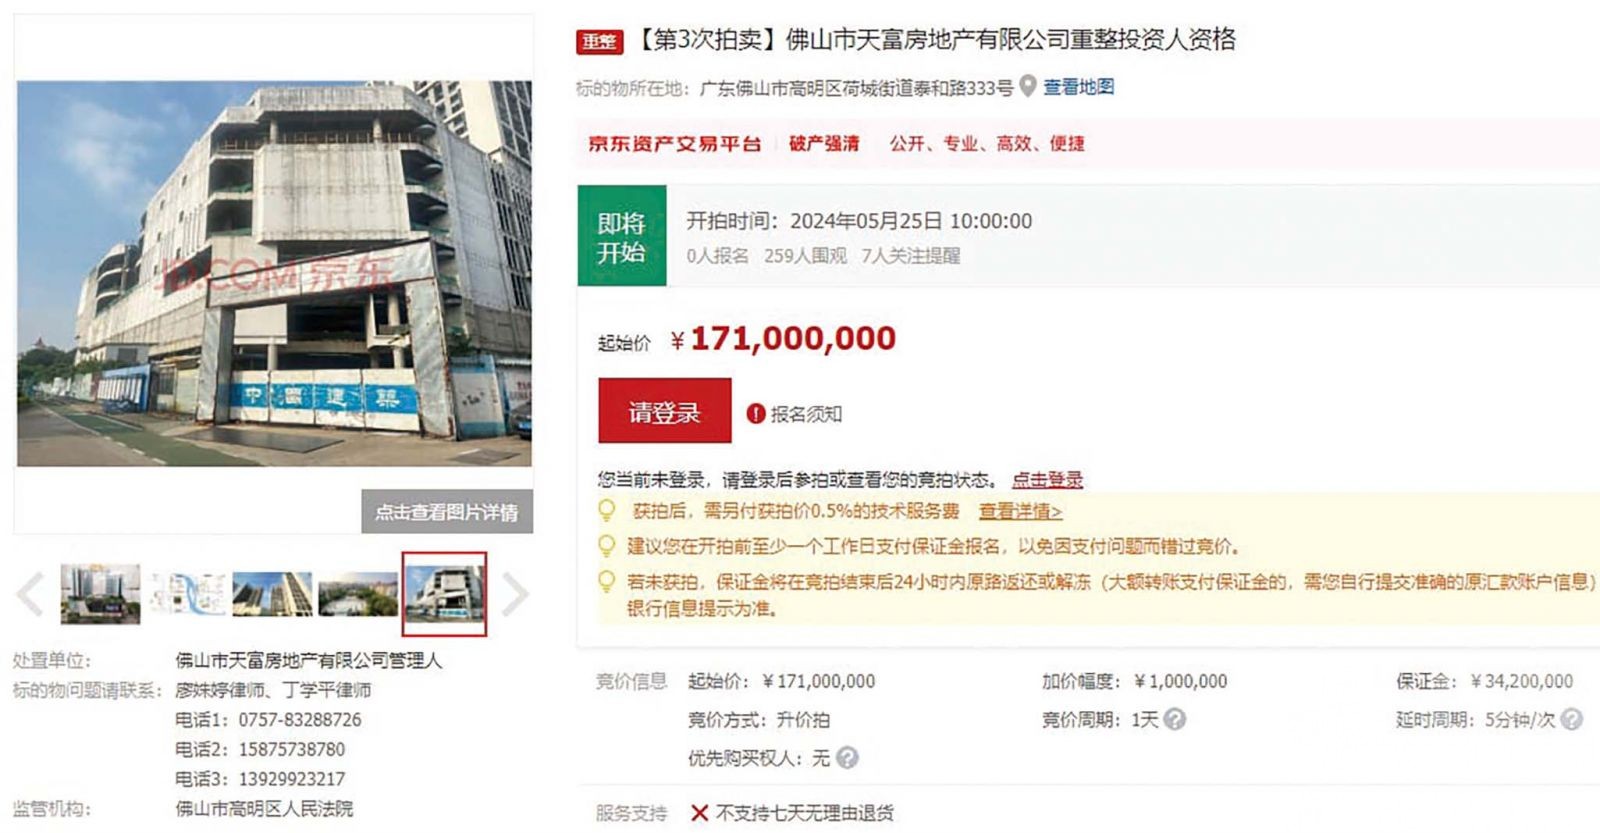This screenshot has width=1600, height=833.
Task: Click the 报名须知 red exclamation icon
Action: 756,414
